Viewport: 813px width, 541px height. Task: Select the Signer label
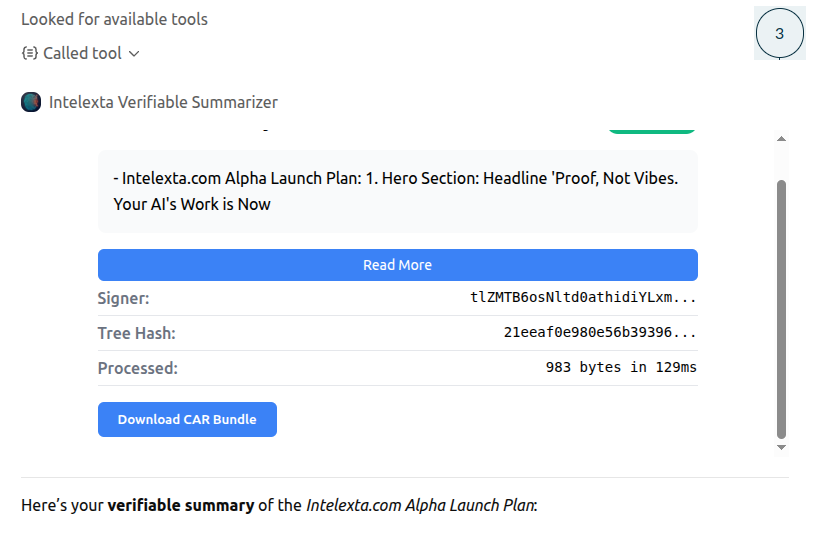coord(123,298)
